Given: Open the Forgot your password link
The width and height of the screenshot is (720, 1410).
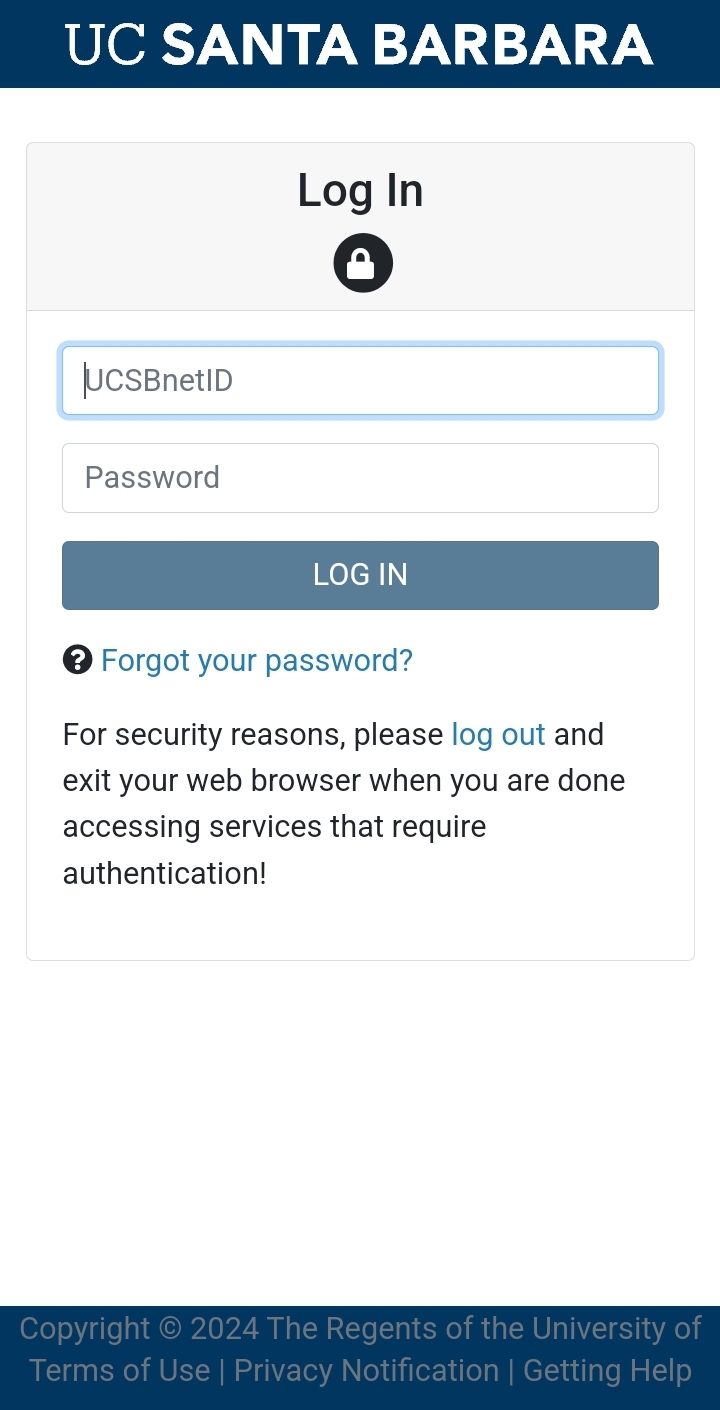Looking at the screenshot, I should (x=256, y=660).
